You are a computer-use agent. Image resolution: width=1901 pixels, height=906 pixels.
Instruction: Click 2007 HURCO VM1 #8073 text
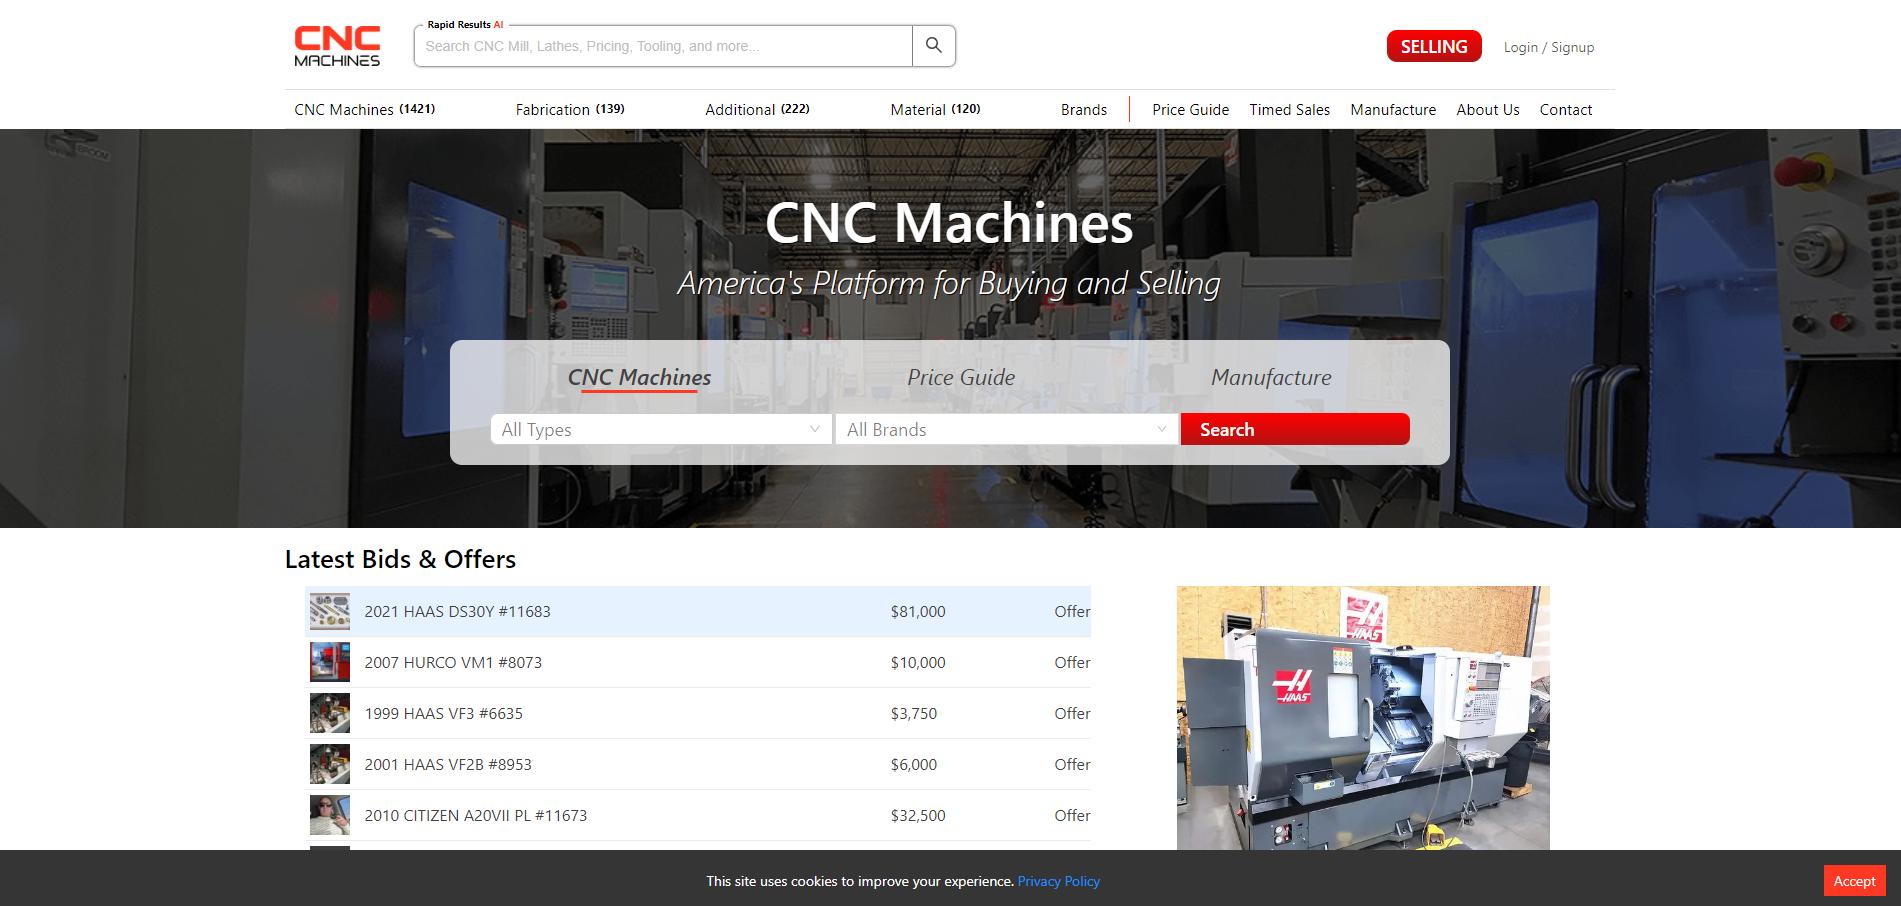pyautogui.click(x=453, y=662)
